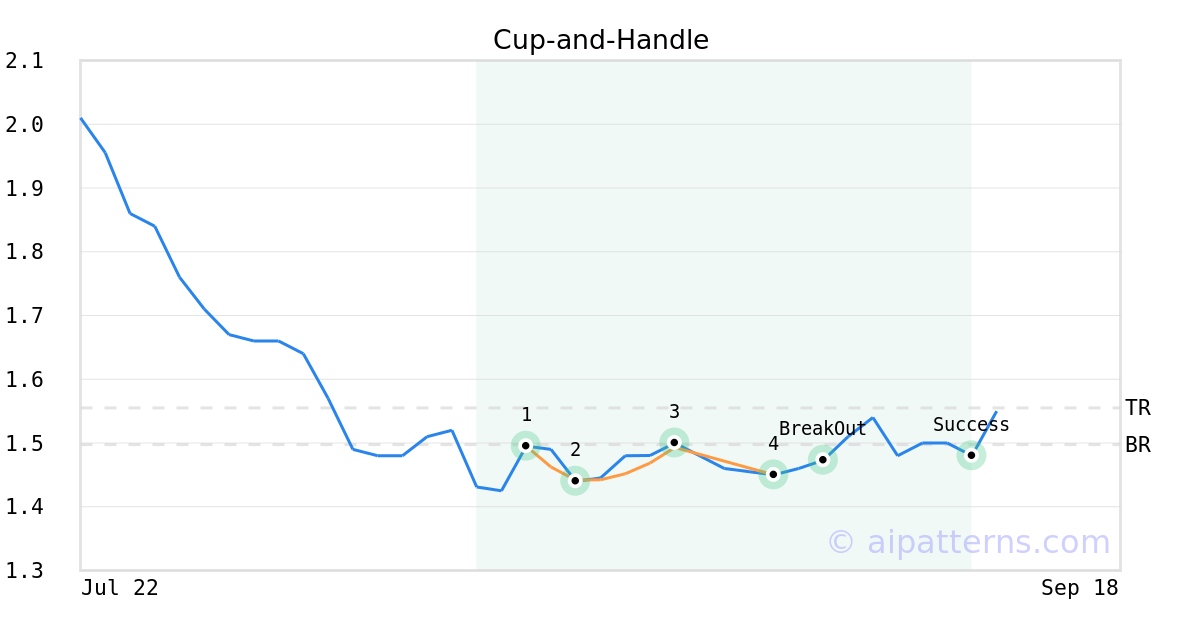
Task: Click pattern point marker 2
Action: click(x=575, y=481)
